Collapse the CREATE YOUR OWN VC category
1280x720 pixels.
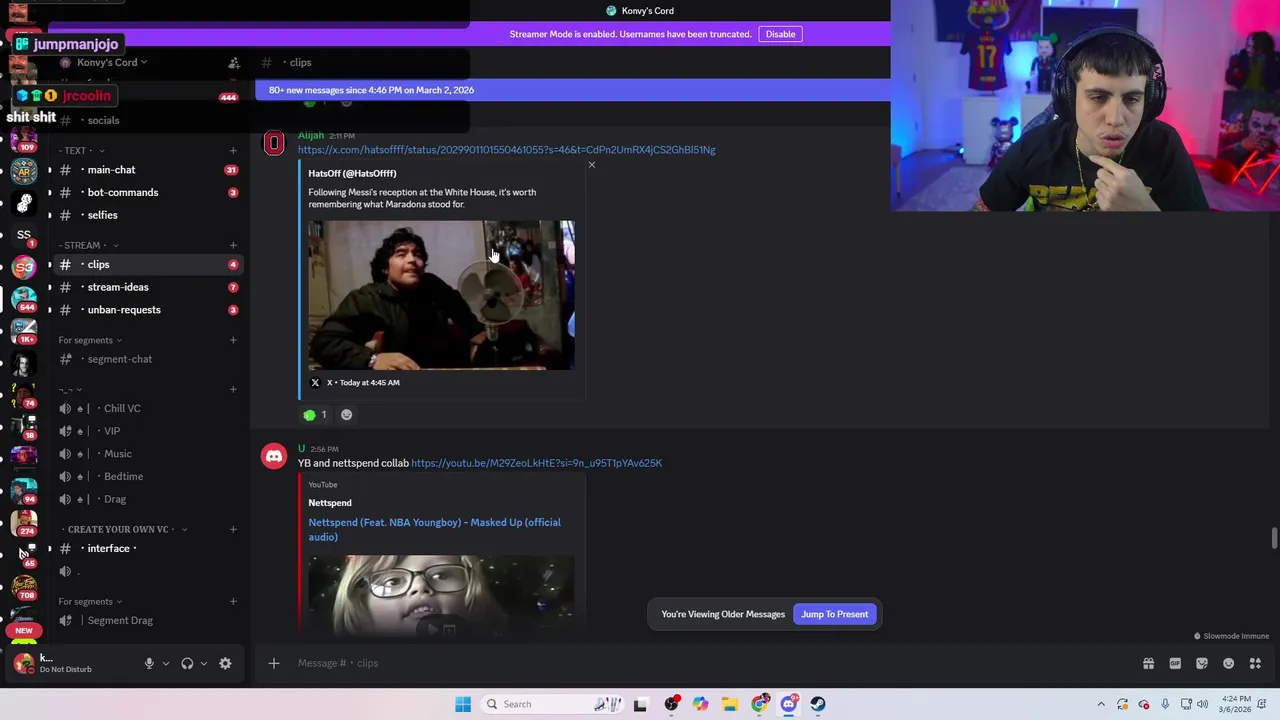coord(124,529)
